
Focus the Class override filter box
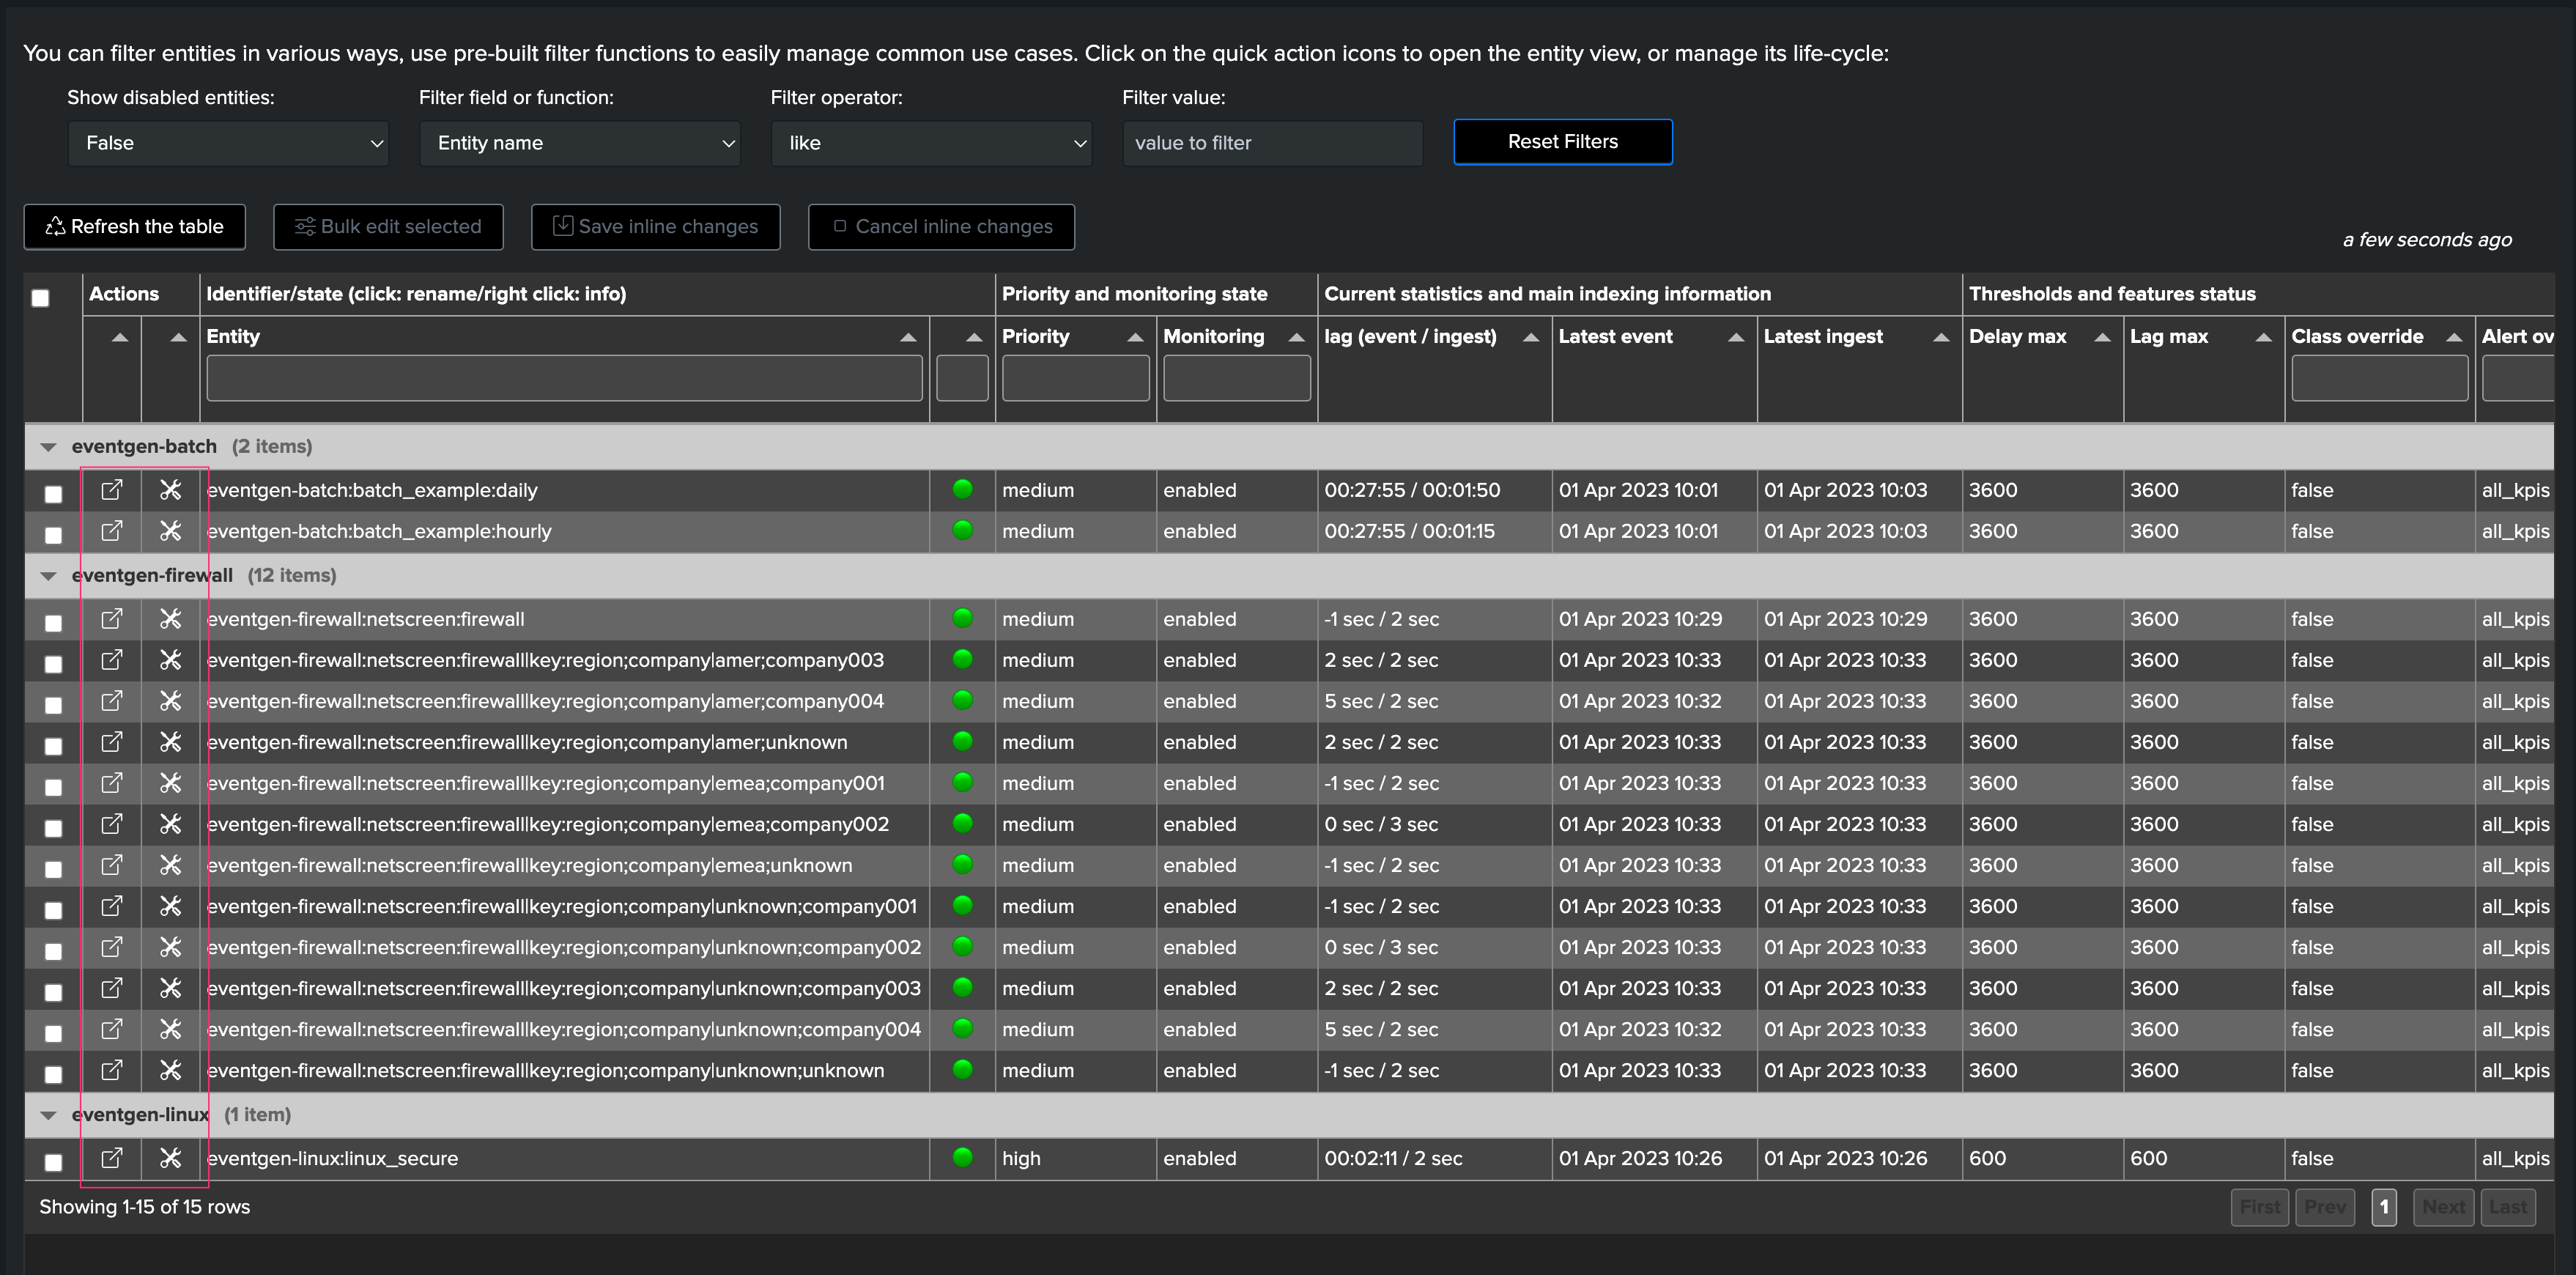coord(2379,378)
